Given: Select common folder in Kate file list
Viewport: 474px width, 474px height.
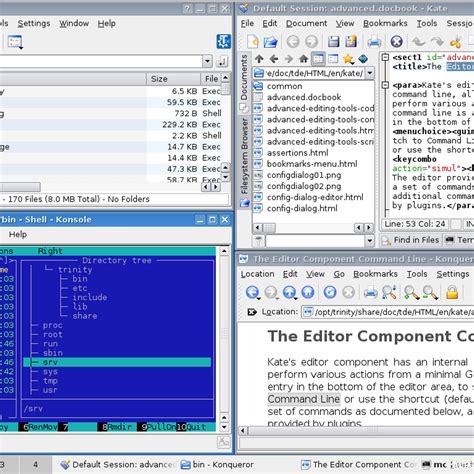Looking at the screenshot, I should [284, 86].
